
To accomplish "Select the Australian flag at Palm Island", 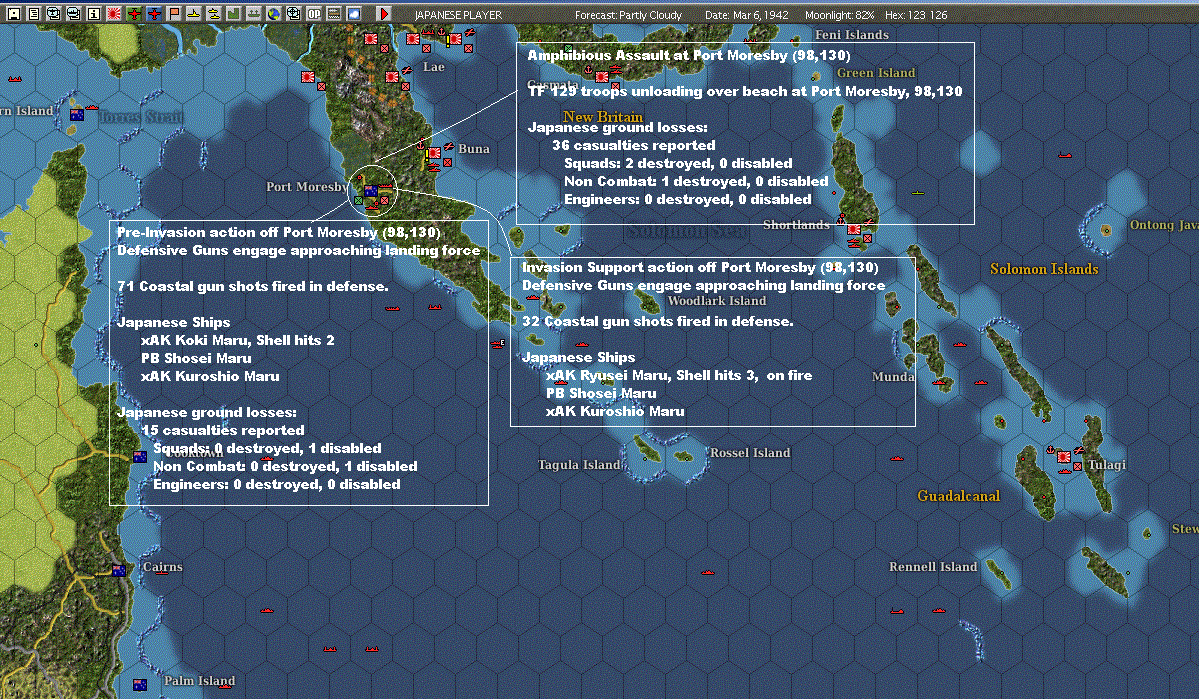I will (x=140, y=684).
